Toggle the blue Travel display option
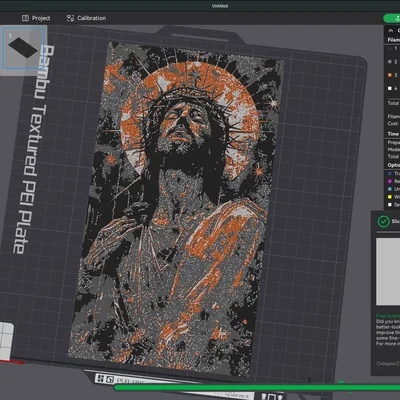This screenshot has width=400, height=400. point(389,173)
